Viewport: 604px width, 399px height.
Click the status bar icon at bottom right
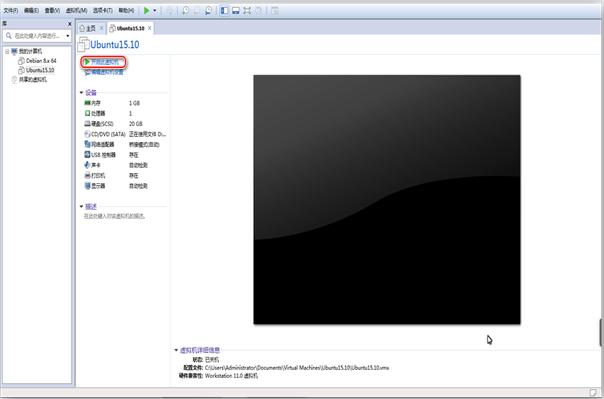coord(594,392)
